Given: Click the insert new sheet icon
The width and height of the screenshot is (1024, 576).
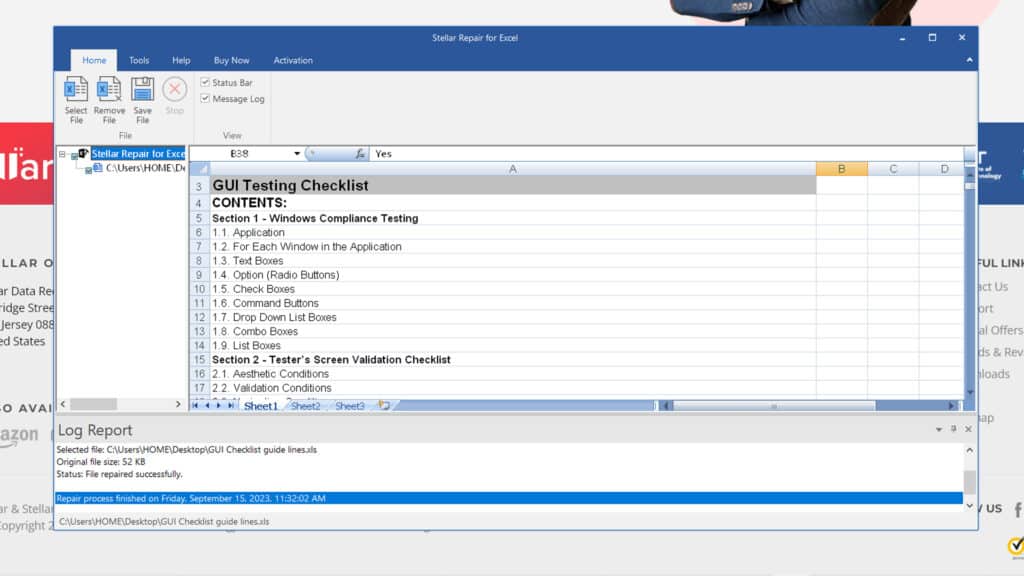Looking at the screenshot, I should (384, 406).
